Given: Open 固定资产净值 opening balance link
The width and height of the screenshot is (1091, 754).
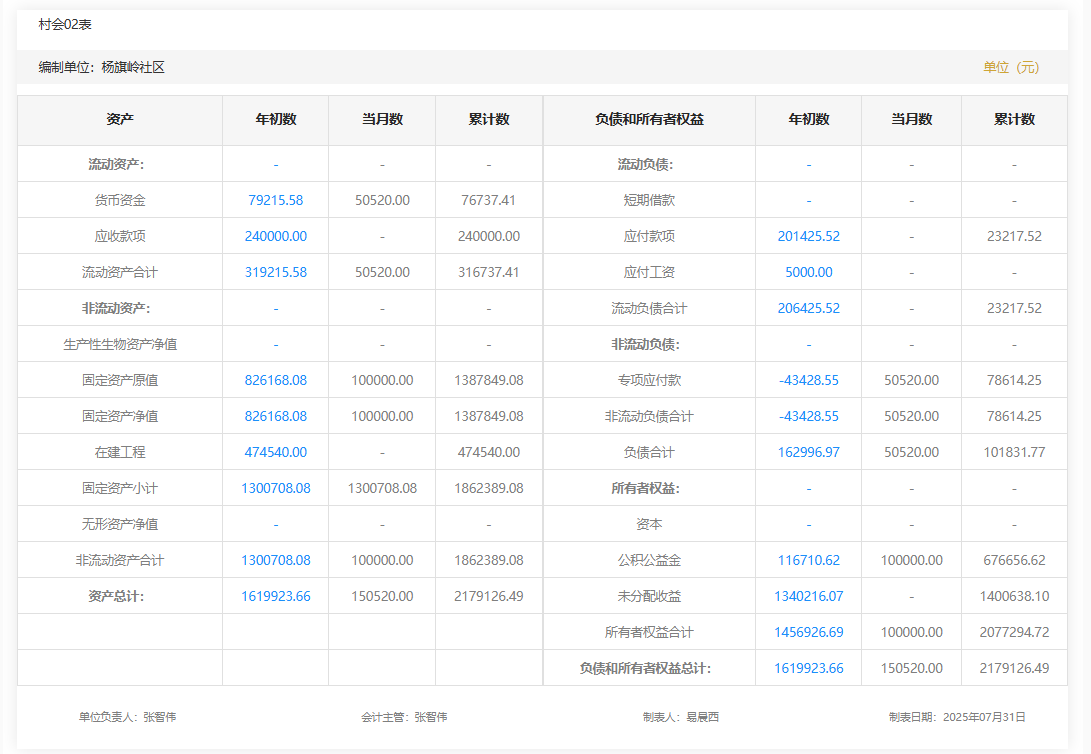Looking at the screenshot, I should [x=275, y=416].
